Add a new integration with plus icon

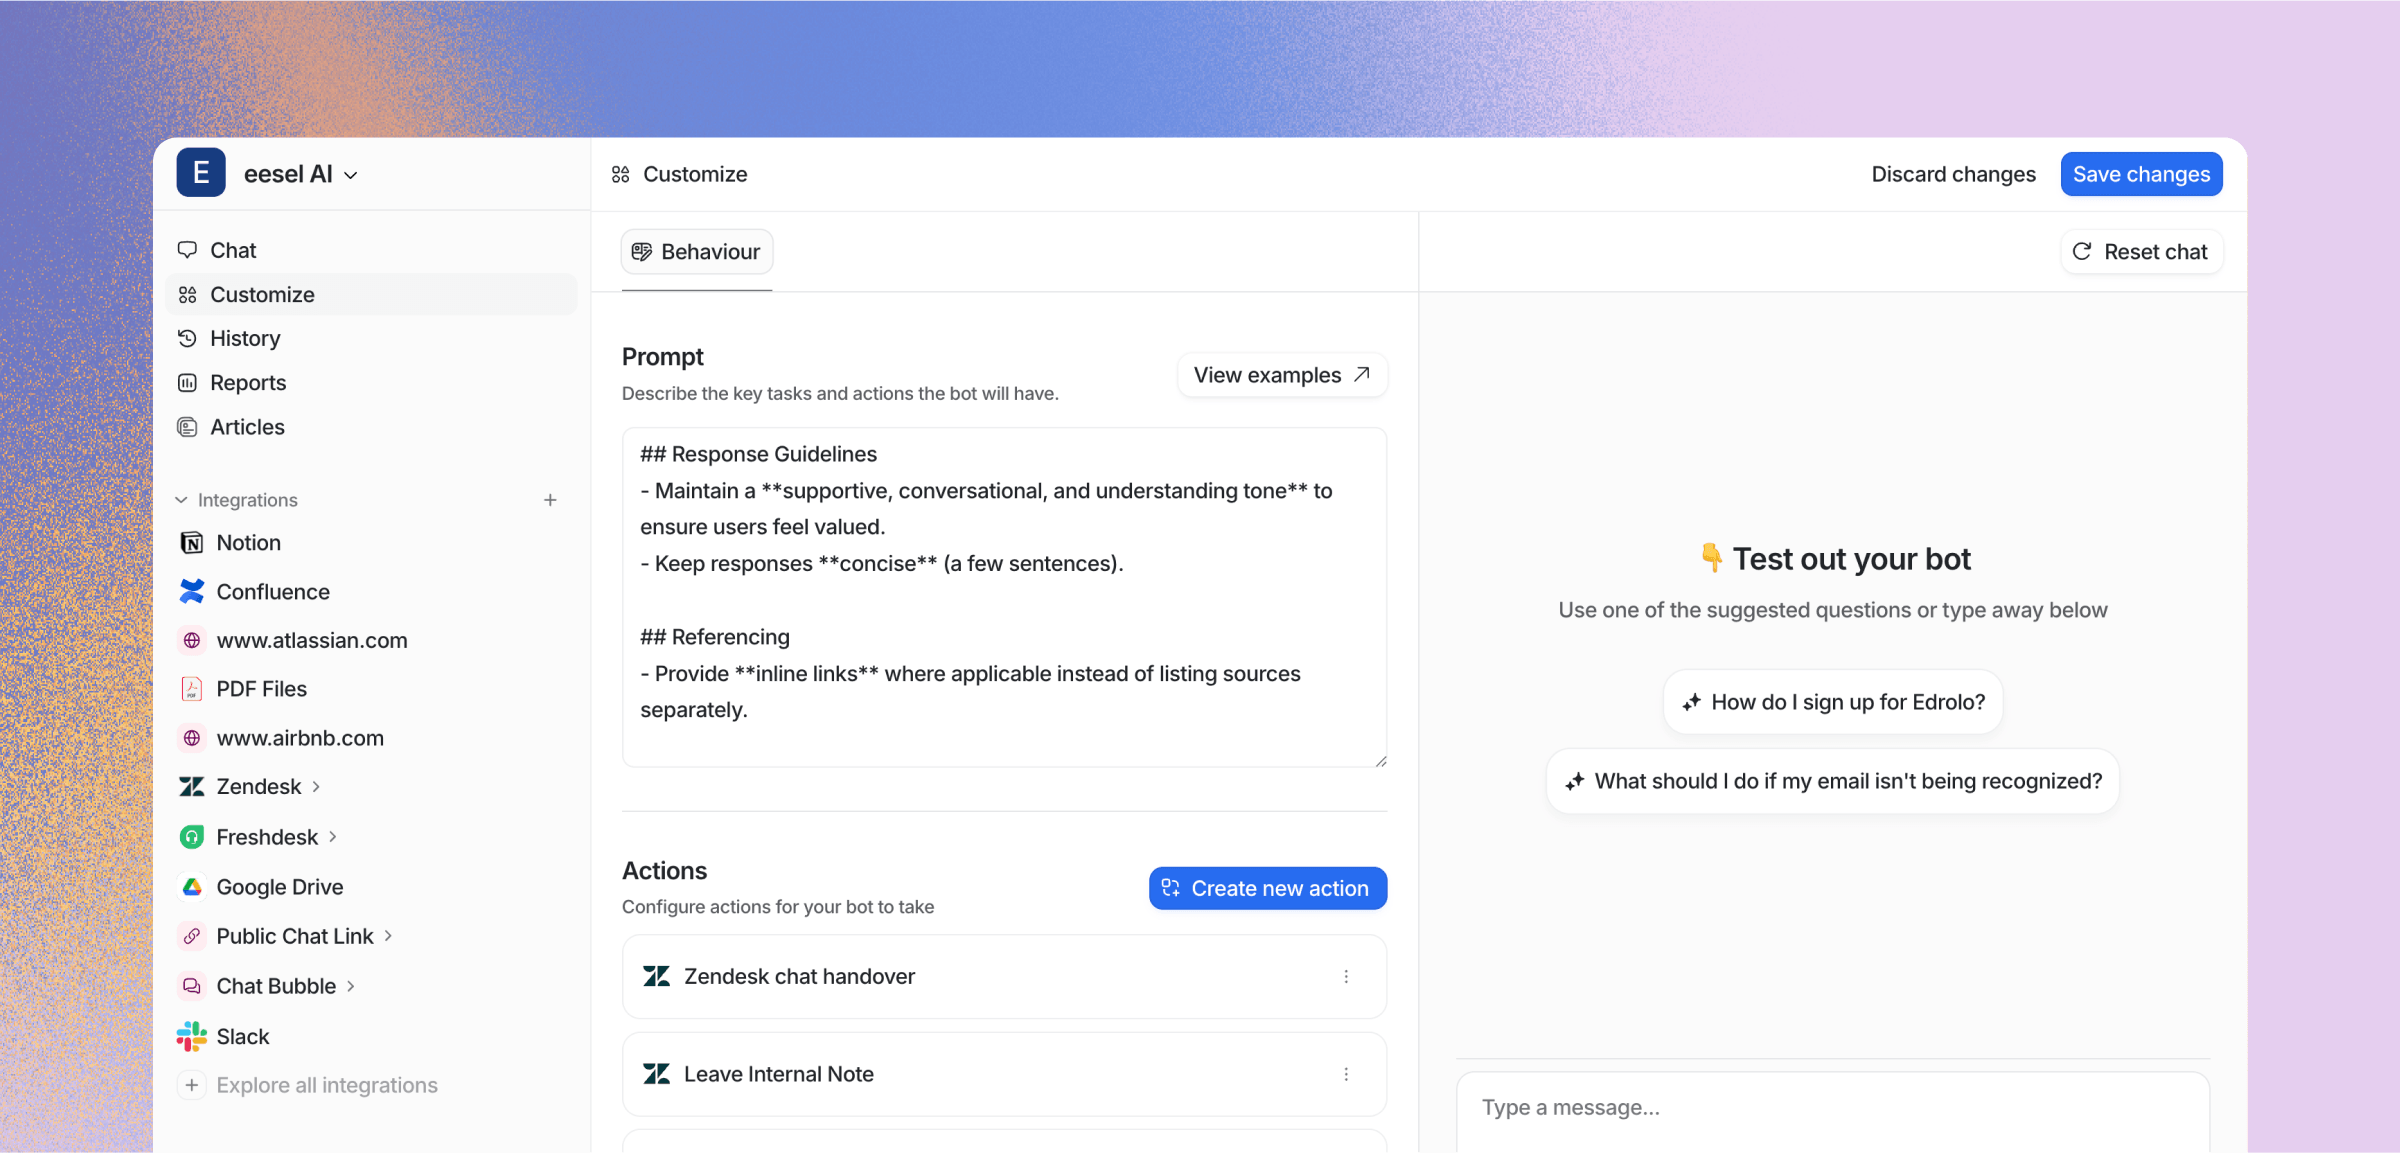pyautogui.click(x=550, y=500)
